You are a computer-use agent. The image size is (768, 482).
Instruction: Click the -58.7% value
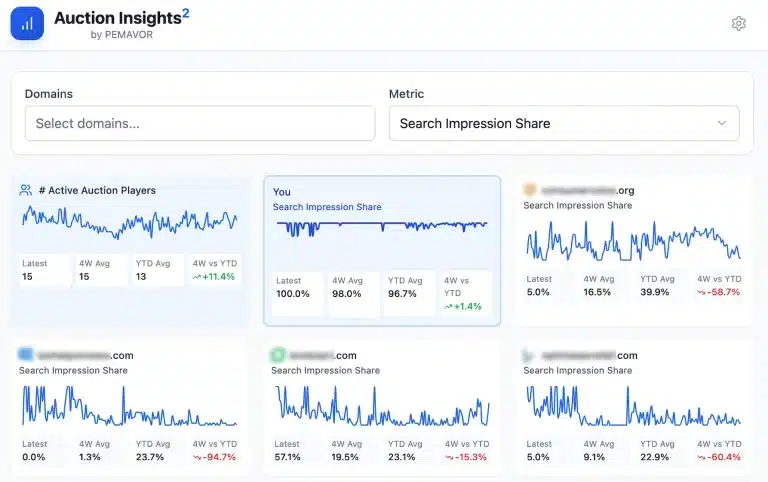coord(723,292)
